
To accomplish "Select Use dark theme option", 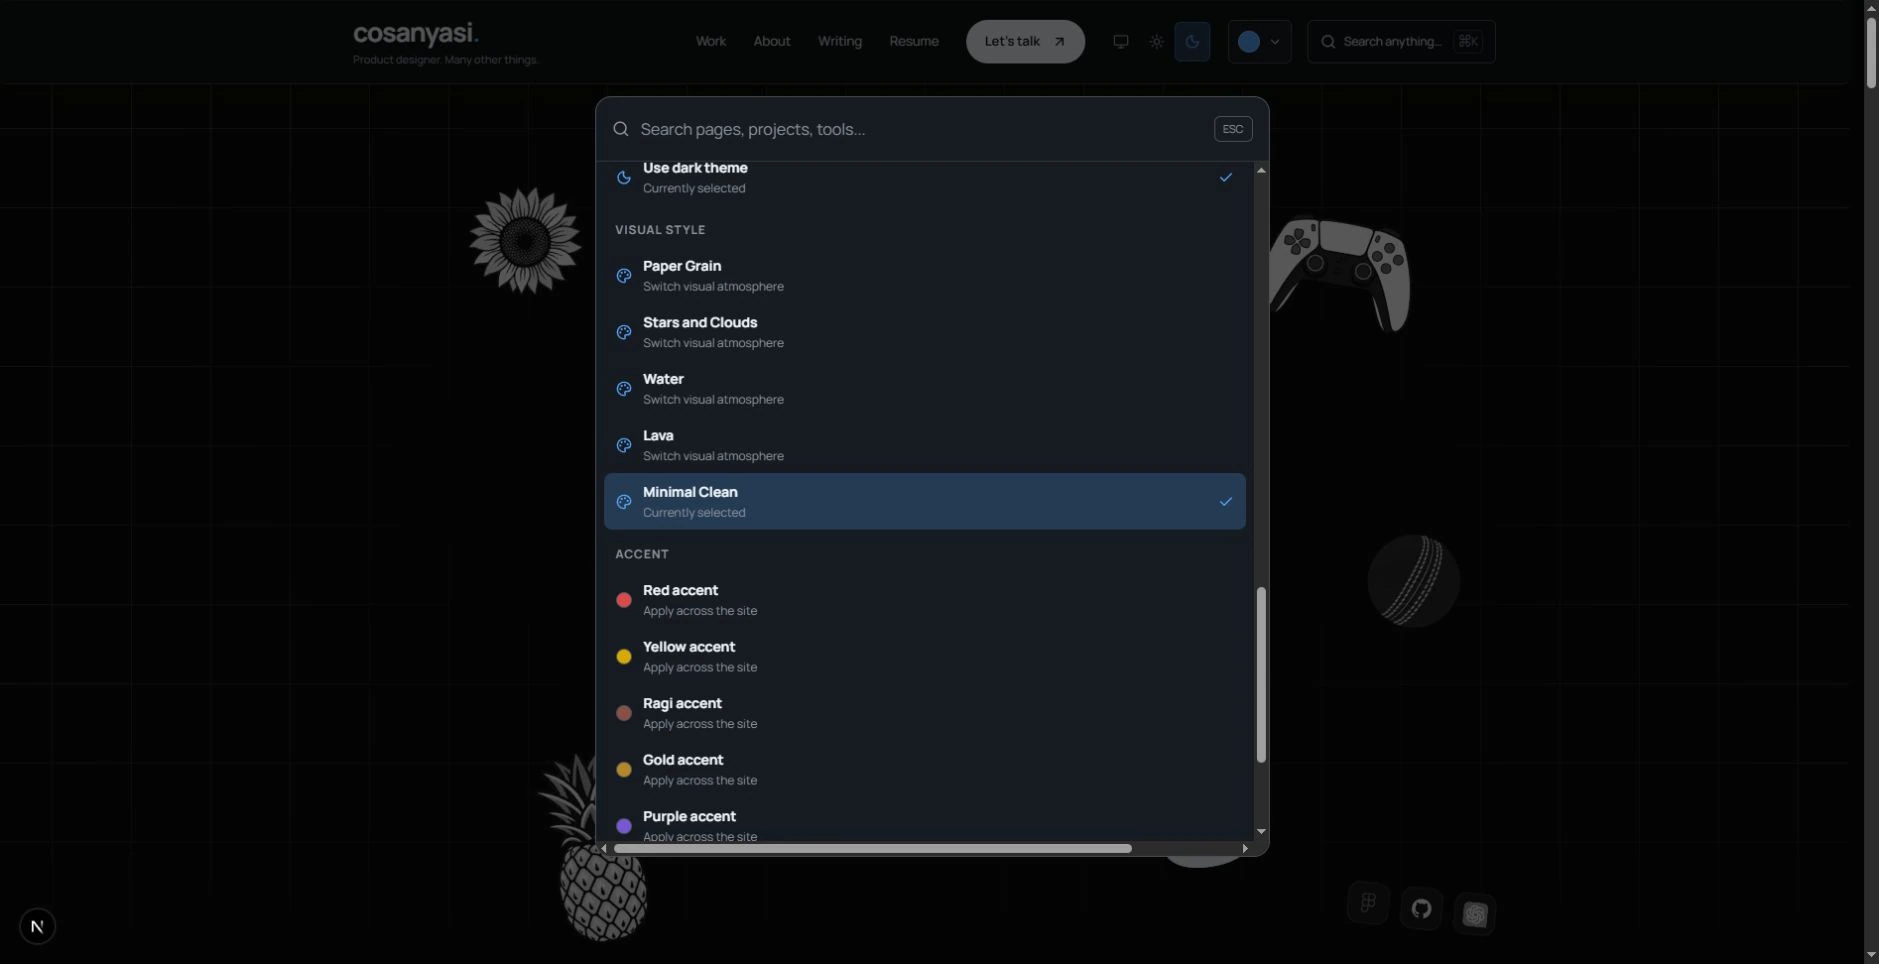I will click(924, 177).
